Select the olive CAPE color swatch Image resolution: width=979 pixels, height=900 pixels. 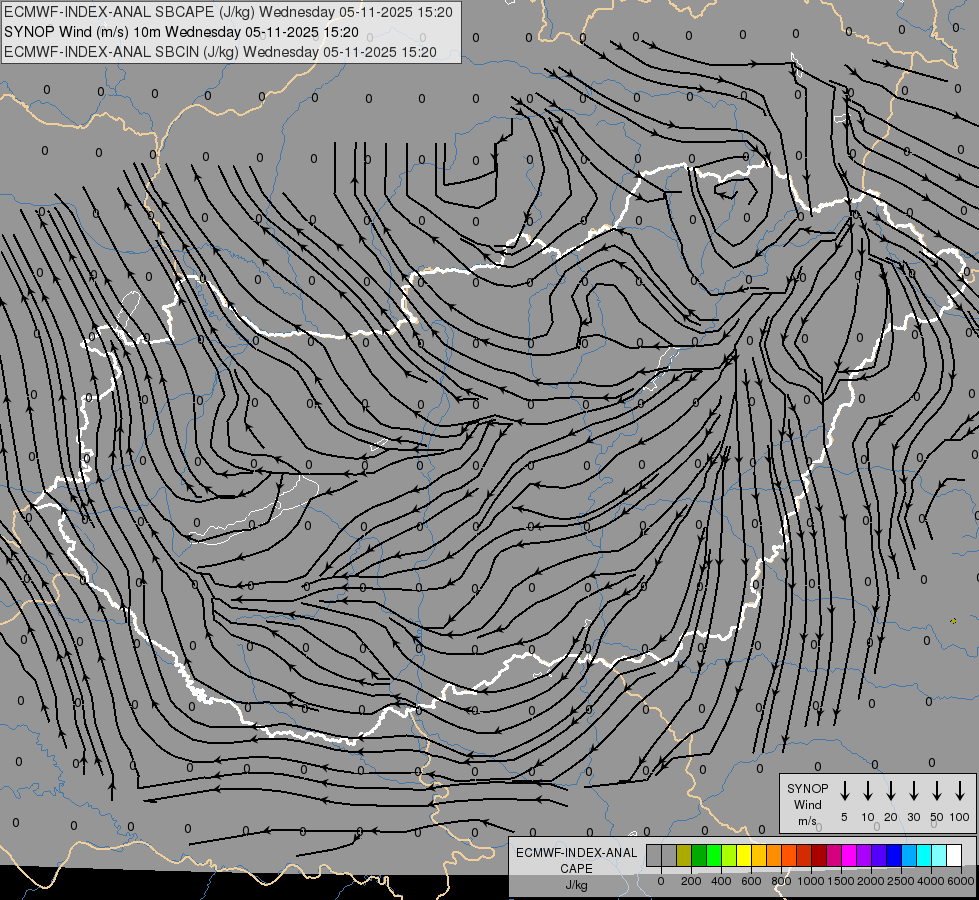[684, 855]
